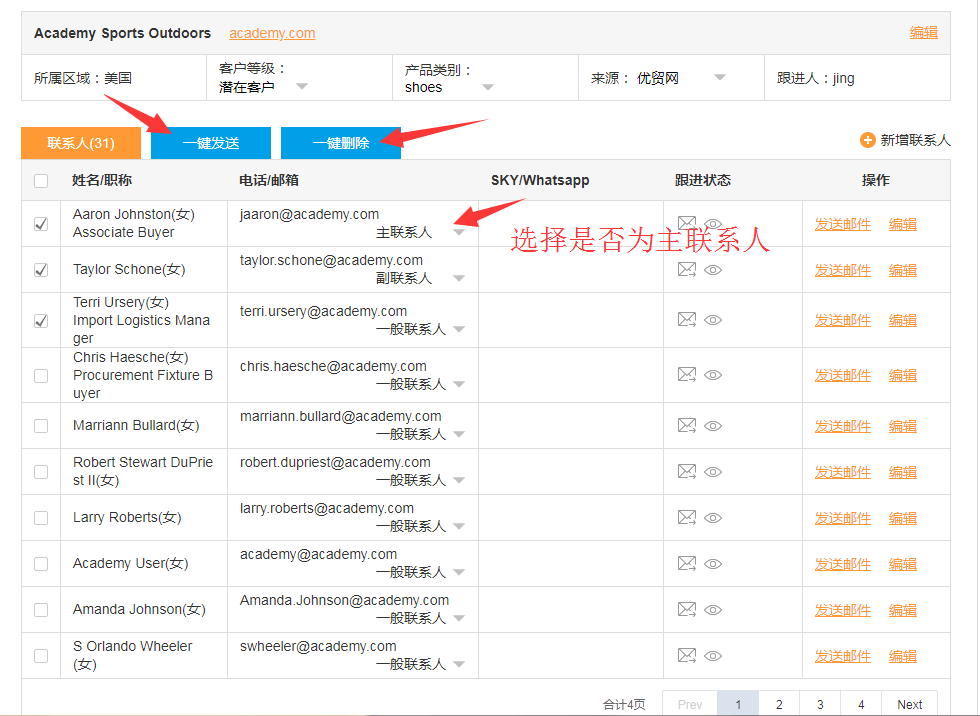
Task: Uncheck Terri Ursery's checkbox
Action: click(x=41, y=321)
